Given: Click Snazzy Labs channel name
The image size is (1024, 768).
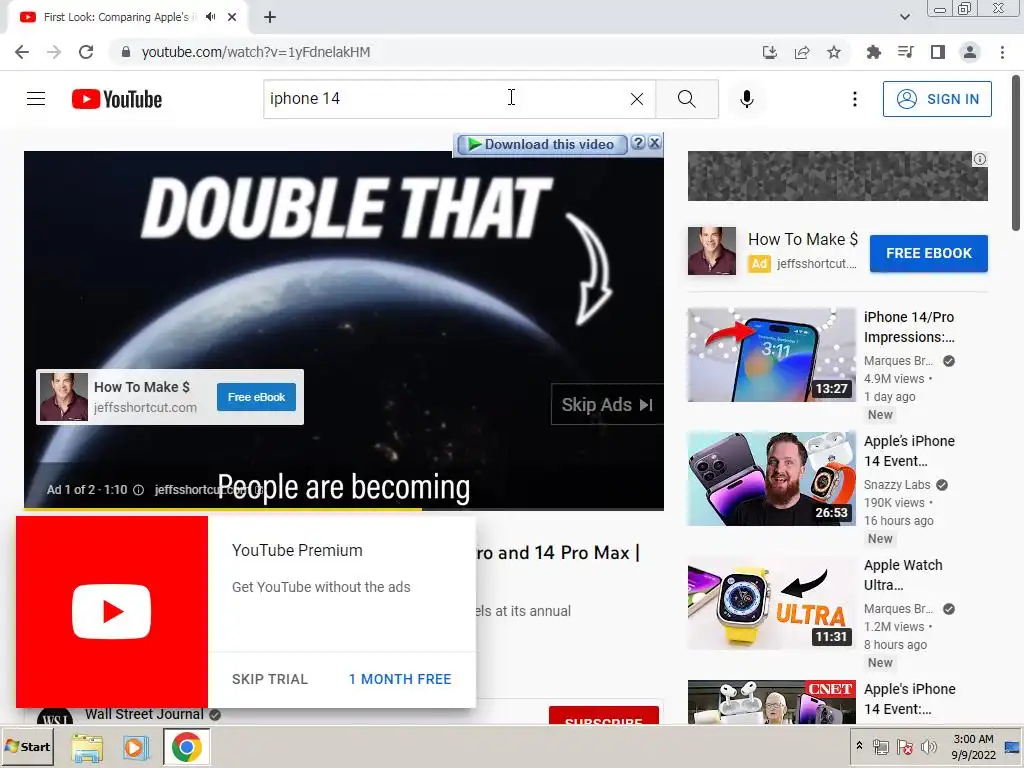Looking at the screenshot, I should tap(897, 485).
